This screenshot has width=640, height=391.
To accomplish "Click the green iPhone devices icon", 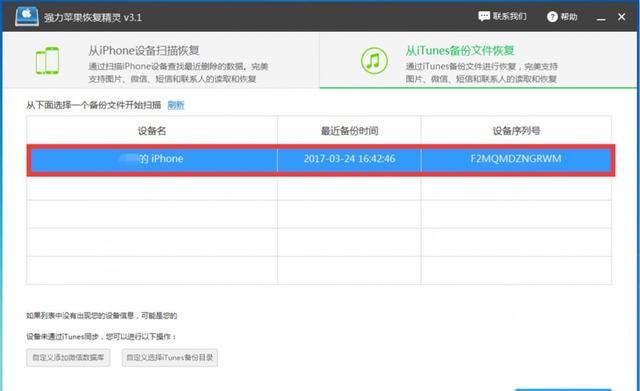I will (x=47, y=61).
